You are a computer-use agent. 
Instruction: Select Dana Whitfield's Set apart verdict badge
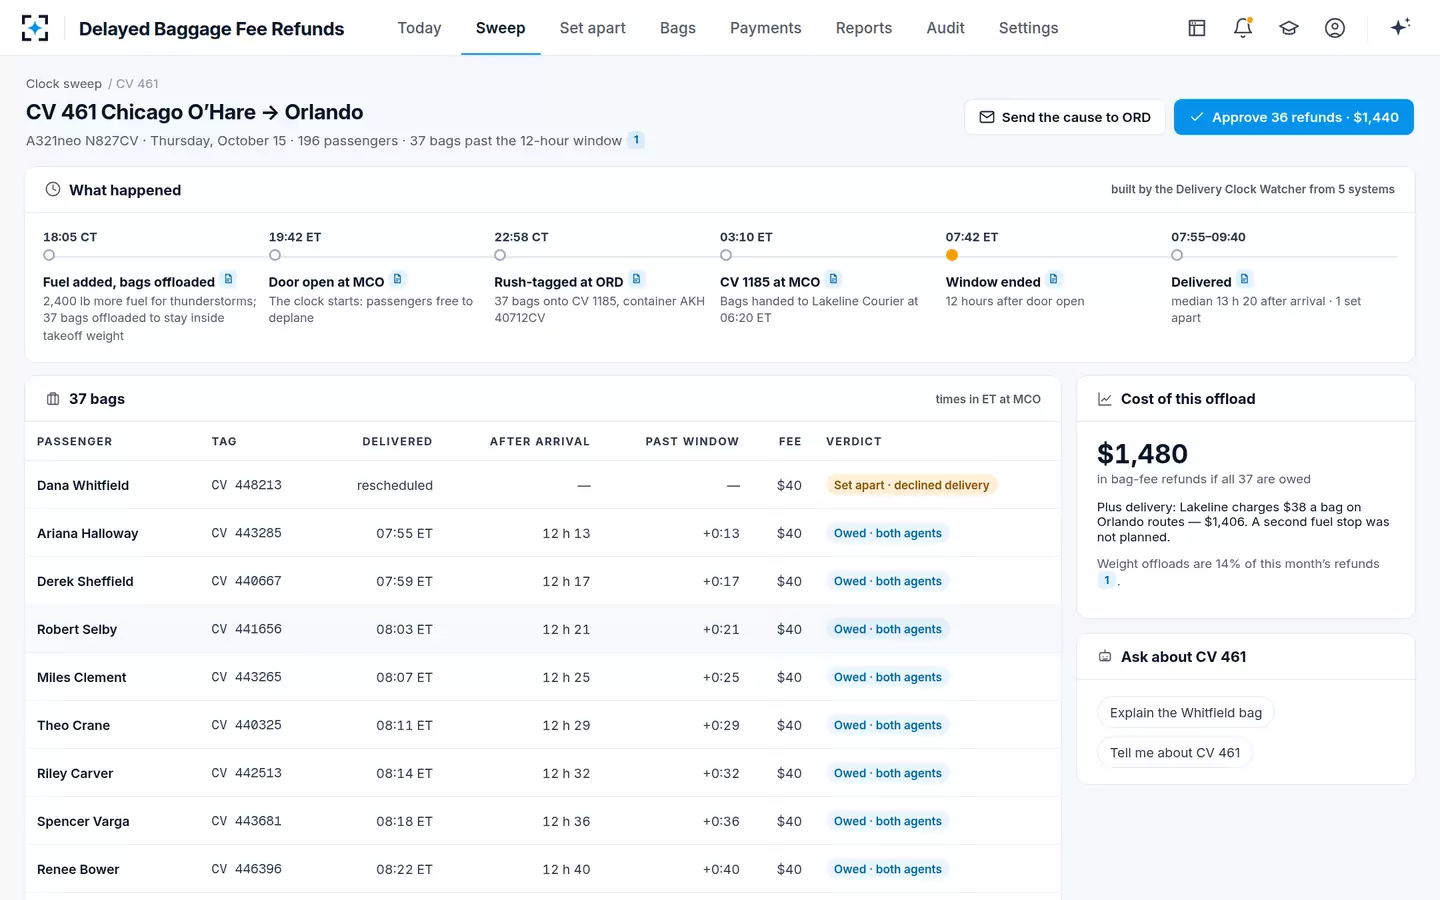[x=911, y=485]
